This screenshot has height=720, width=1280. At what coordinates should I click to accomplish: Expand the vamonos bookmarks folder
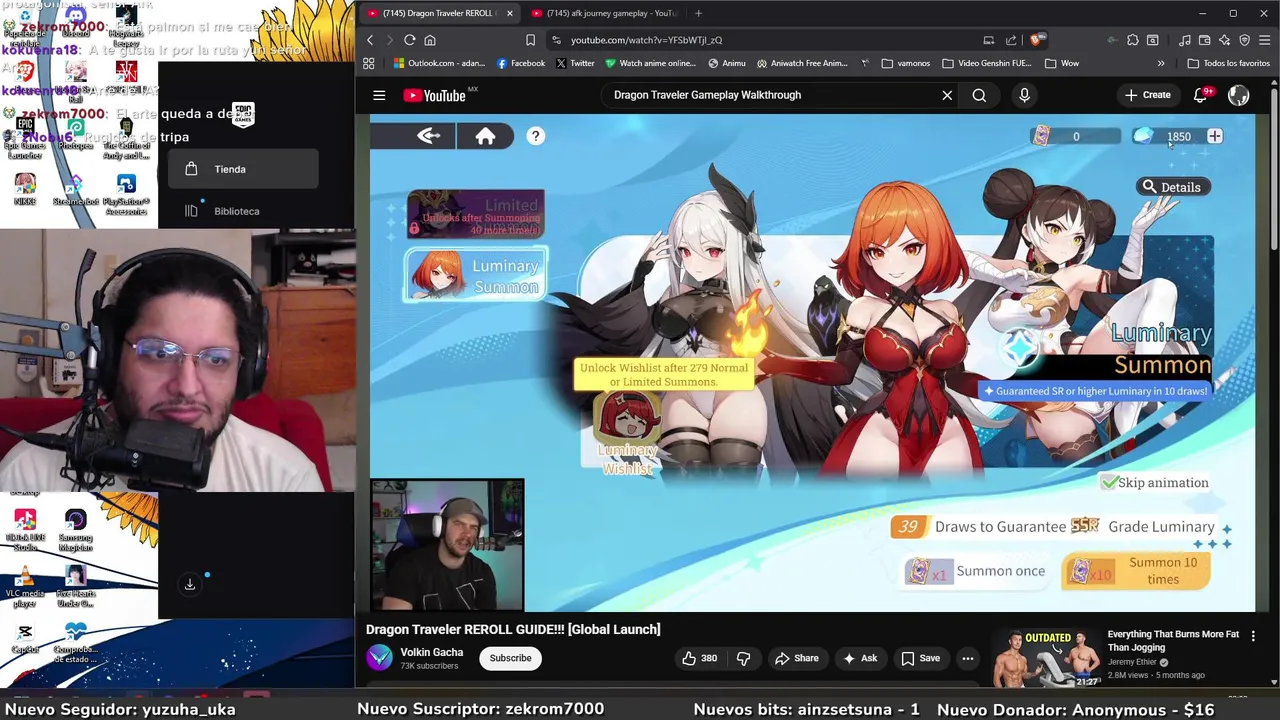(x=906, y=63)
